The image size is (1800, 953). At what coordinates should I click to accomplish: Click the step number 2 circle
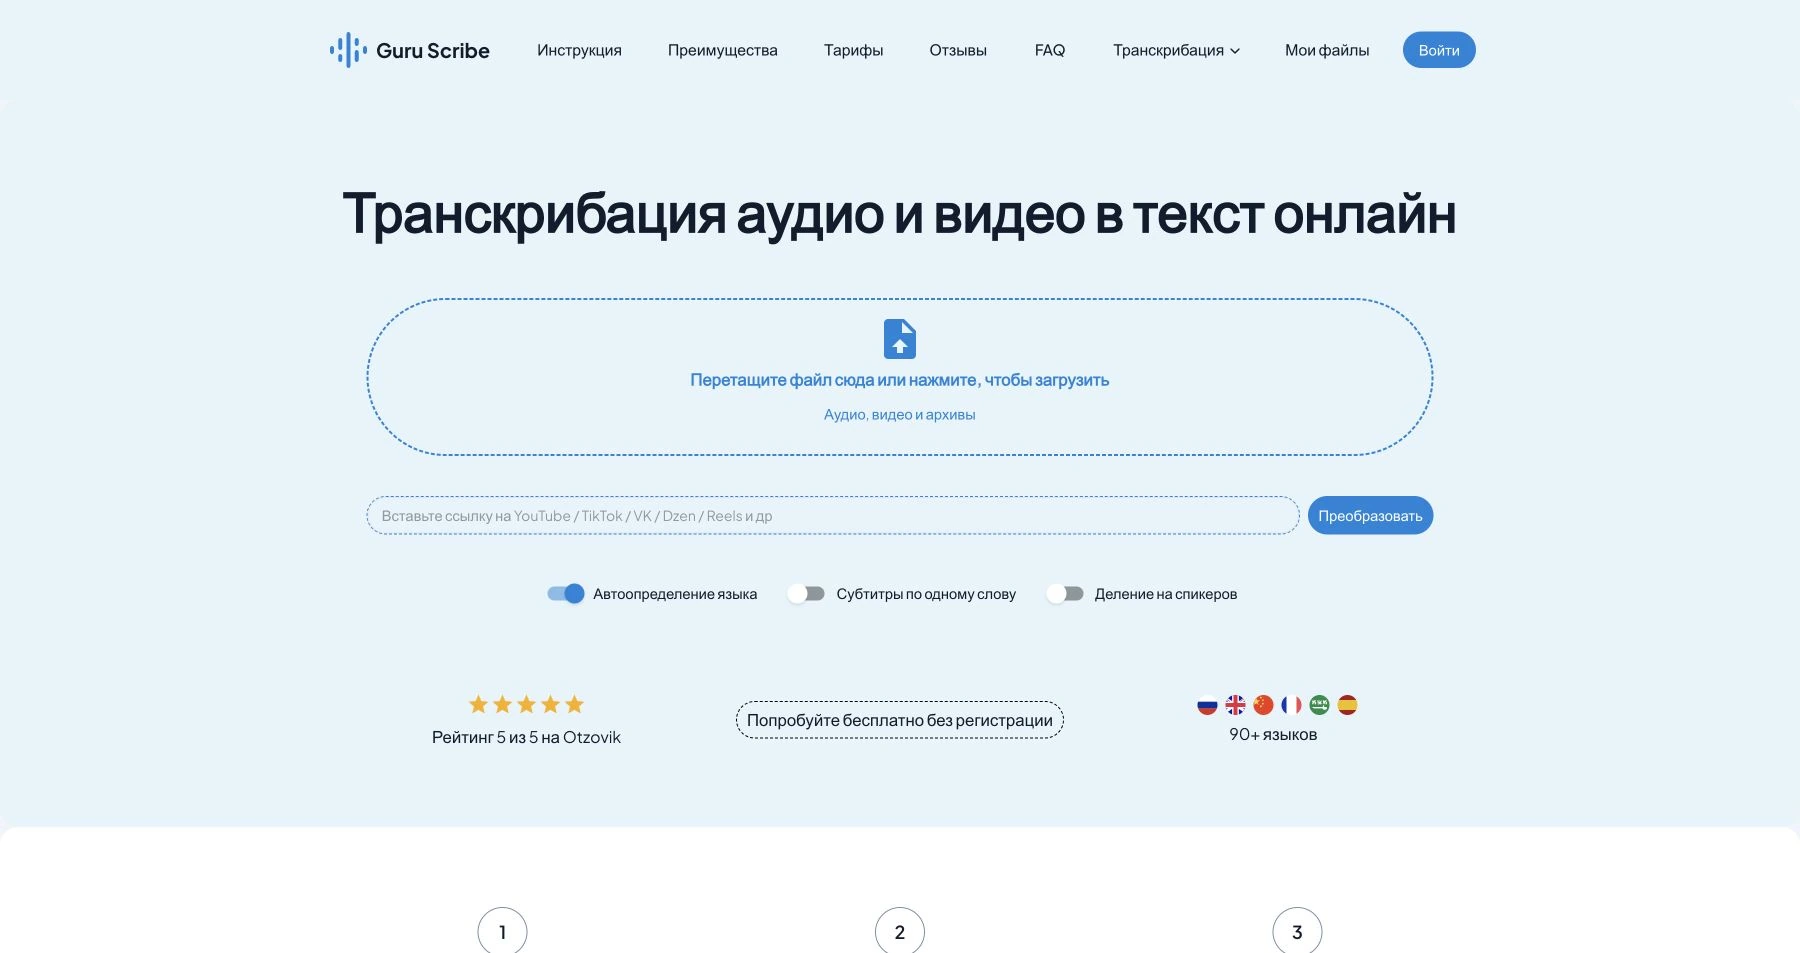click(x=900, y=931)
